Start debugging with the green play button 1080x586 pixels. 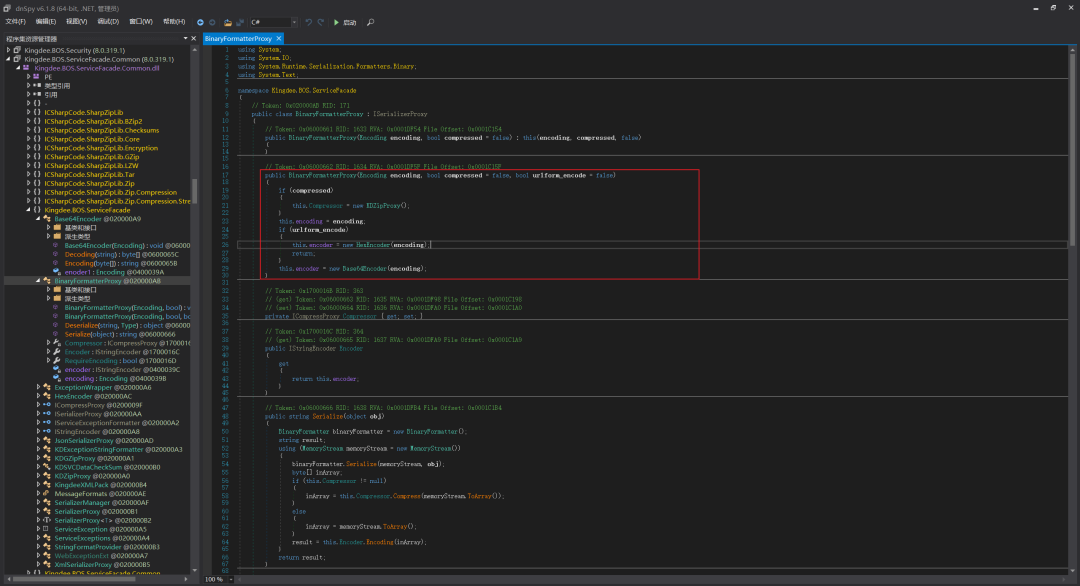click(336, 23)
